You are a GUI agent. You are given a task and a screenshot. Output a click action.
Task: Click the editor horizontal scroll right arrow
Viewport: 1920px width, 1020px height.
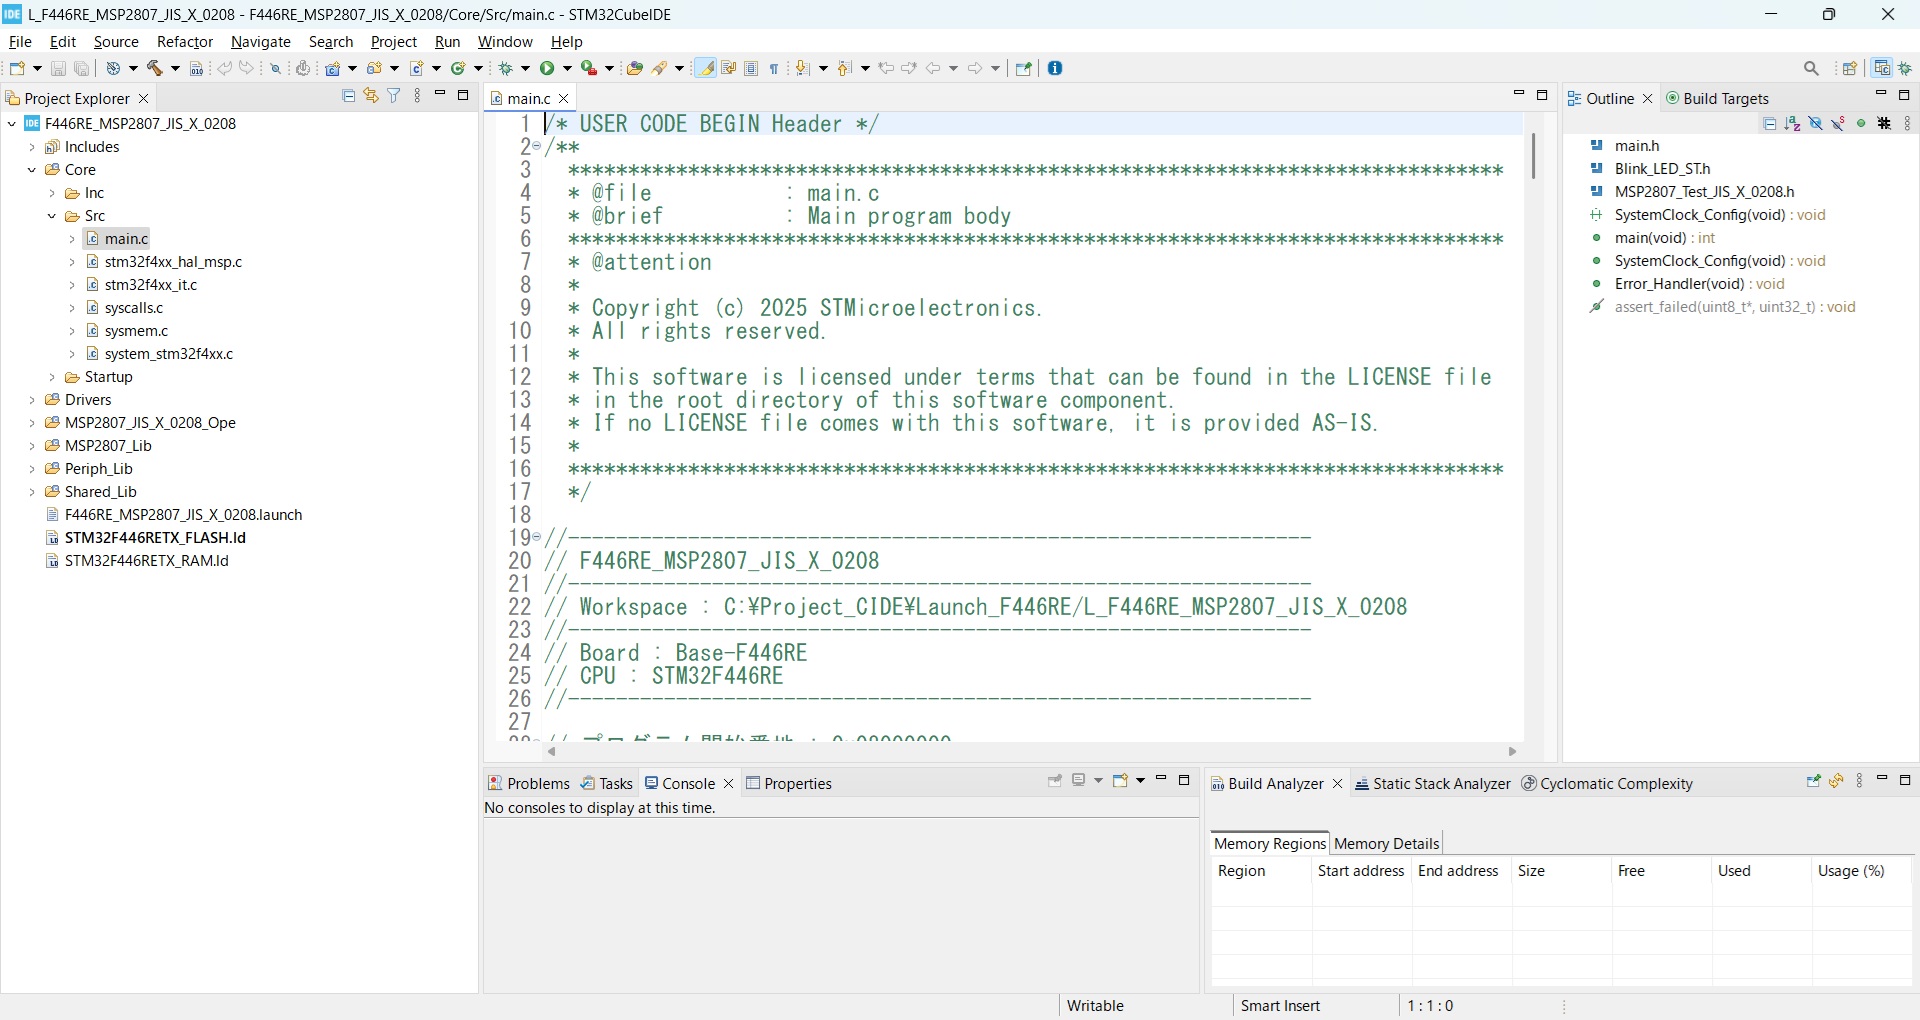tap(1513, 752)
